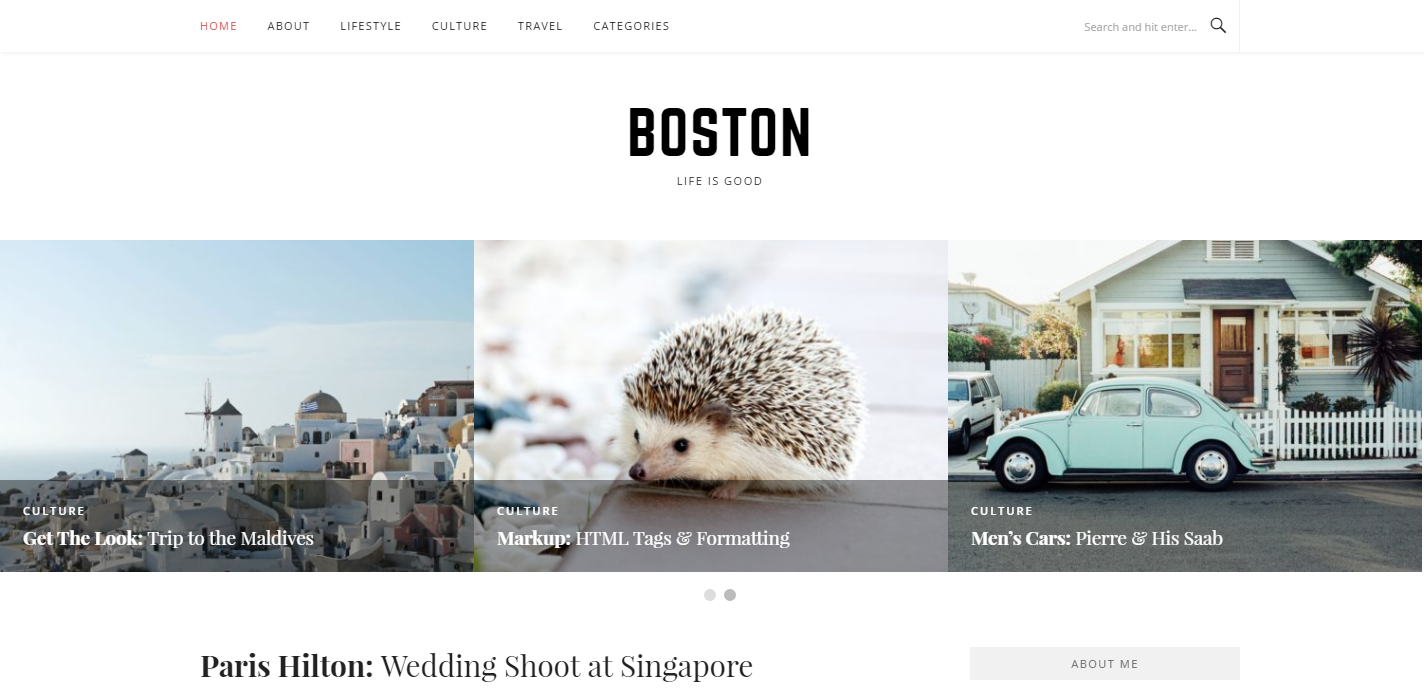The height and width of the screenshot is (689, 1424).
Task: Click the BOSTON site title
Action: 719,133
